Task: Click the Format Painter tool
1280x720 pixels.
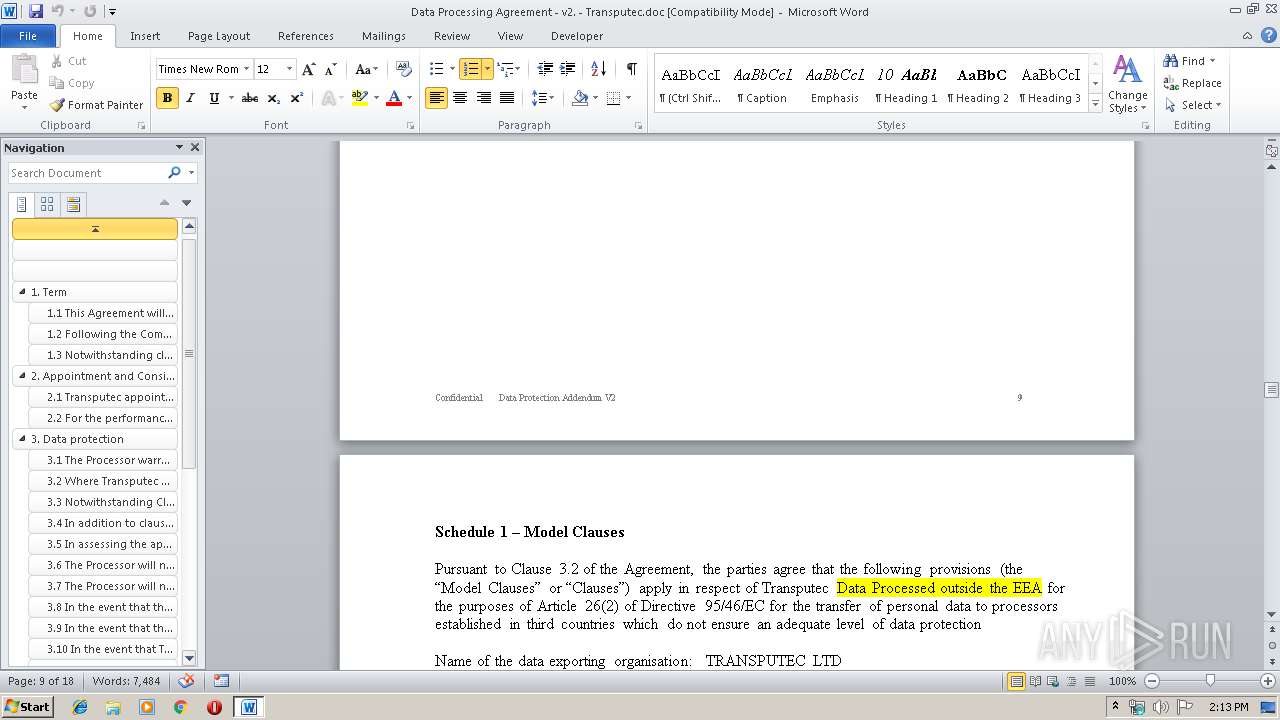Action: (x=97, y=105)
